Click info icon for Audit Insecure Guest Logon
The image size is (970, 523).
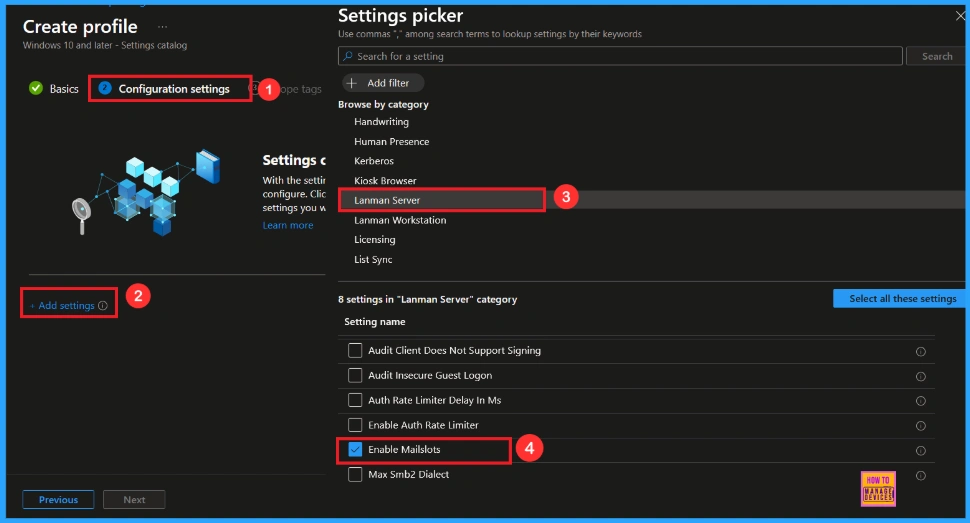point(920,376)
